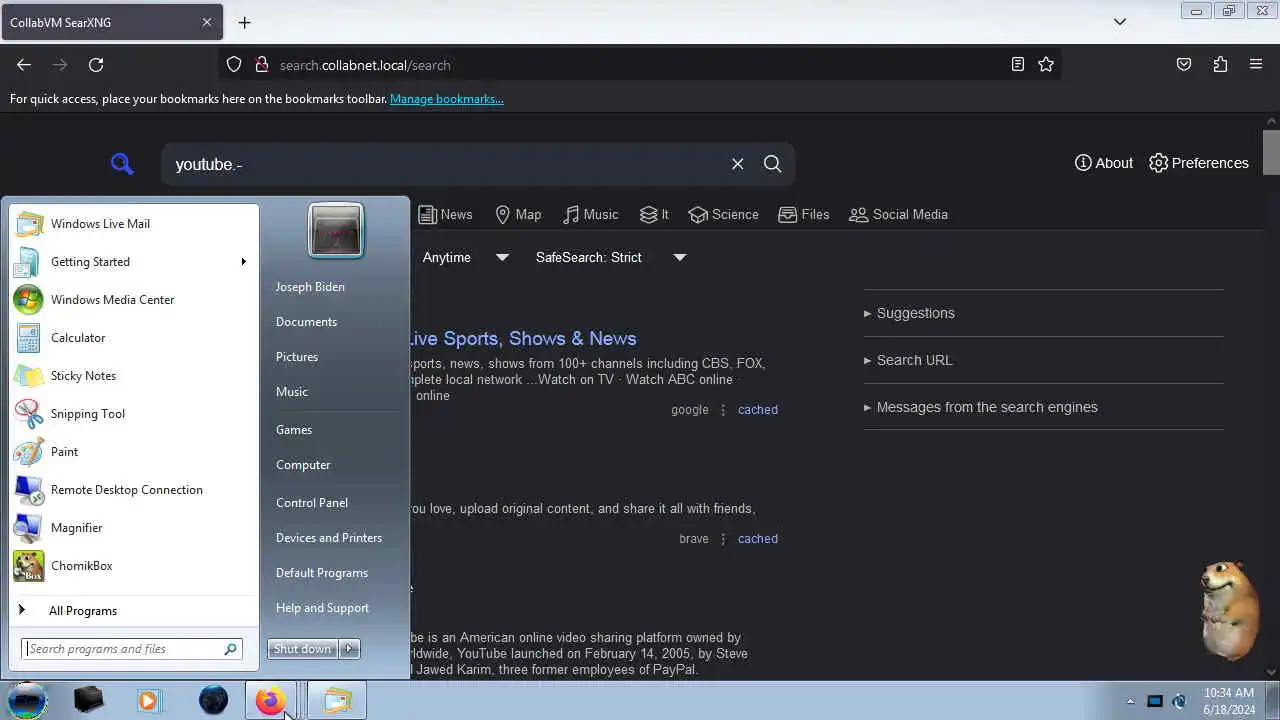This screenshot has height=720, width=1280.
Task: Open Help and Support
Action: coord(322,608)
